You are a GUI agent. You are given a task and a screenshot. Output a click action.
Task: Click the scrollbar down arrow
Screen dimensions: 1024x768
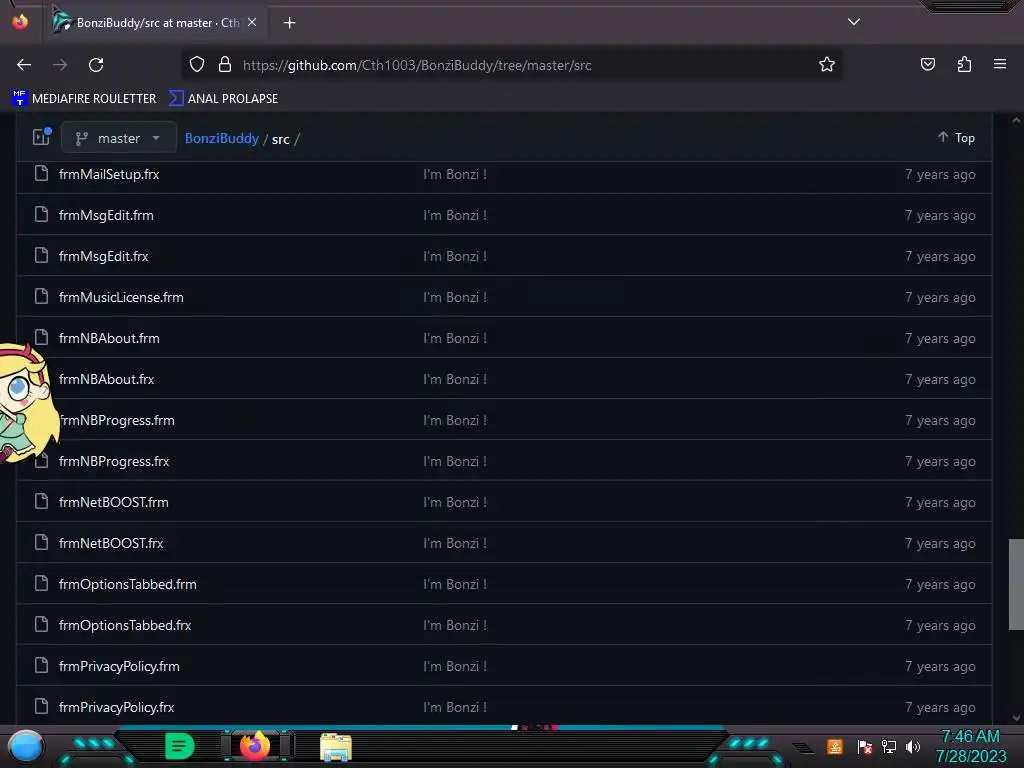(x=1016, y=718)
